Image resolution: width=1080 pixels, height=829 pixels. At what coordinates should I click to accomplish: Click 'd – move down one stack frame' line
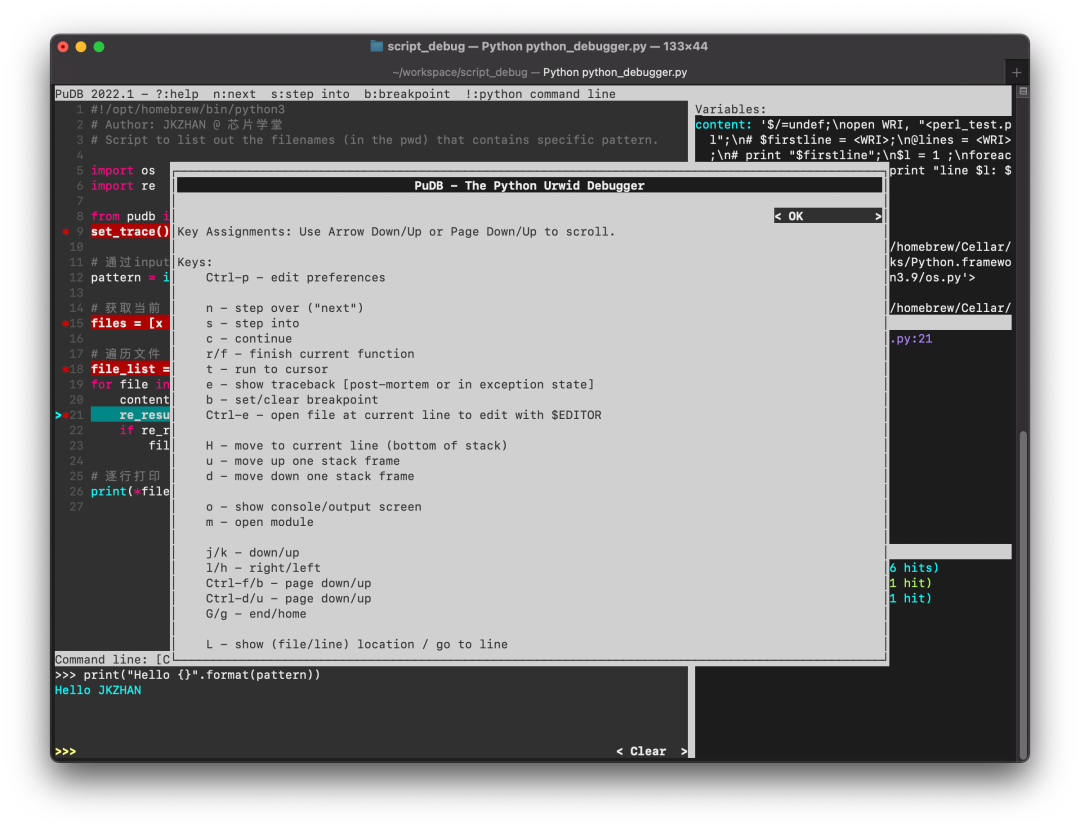coord(310,476)
